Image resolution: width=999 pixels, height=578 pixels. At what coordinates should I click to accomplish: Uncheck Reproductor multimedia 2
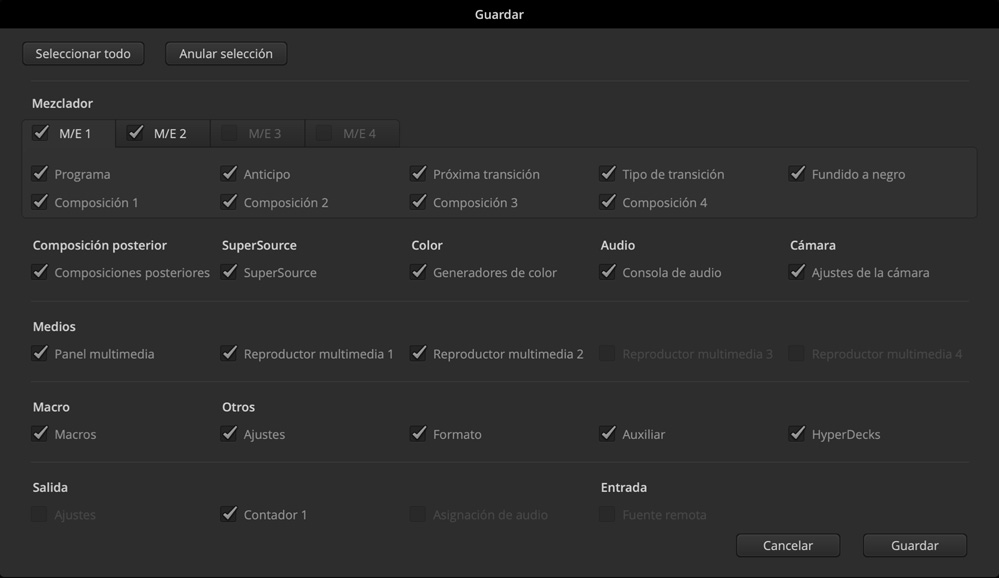[418, 353]
